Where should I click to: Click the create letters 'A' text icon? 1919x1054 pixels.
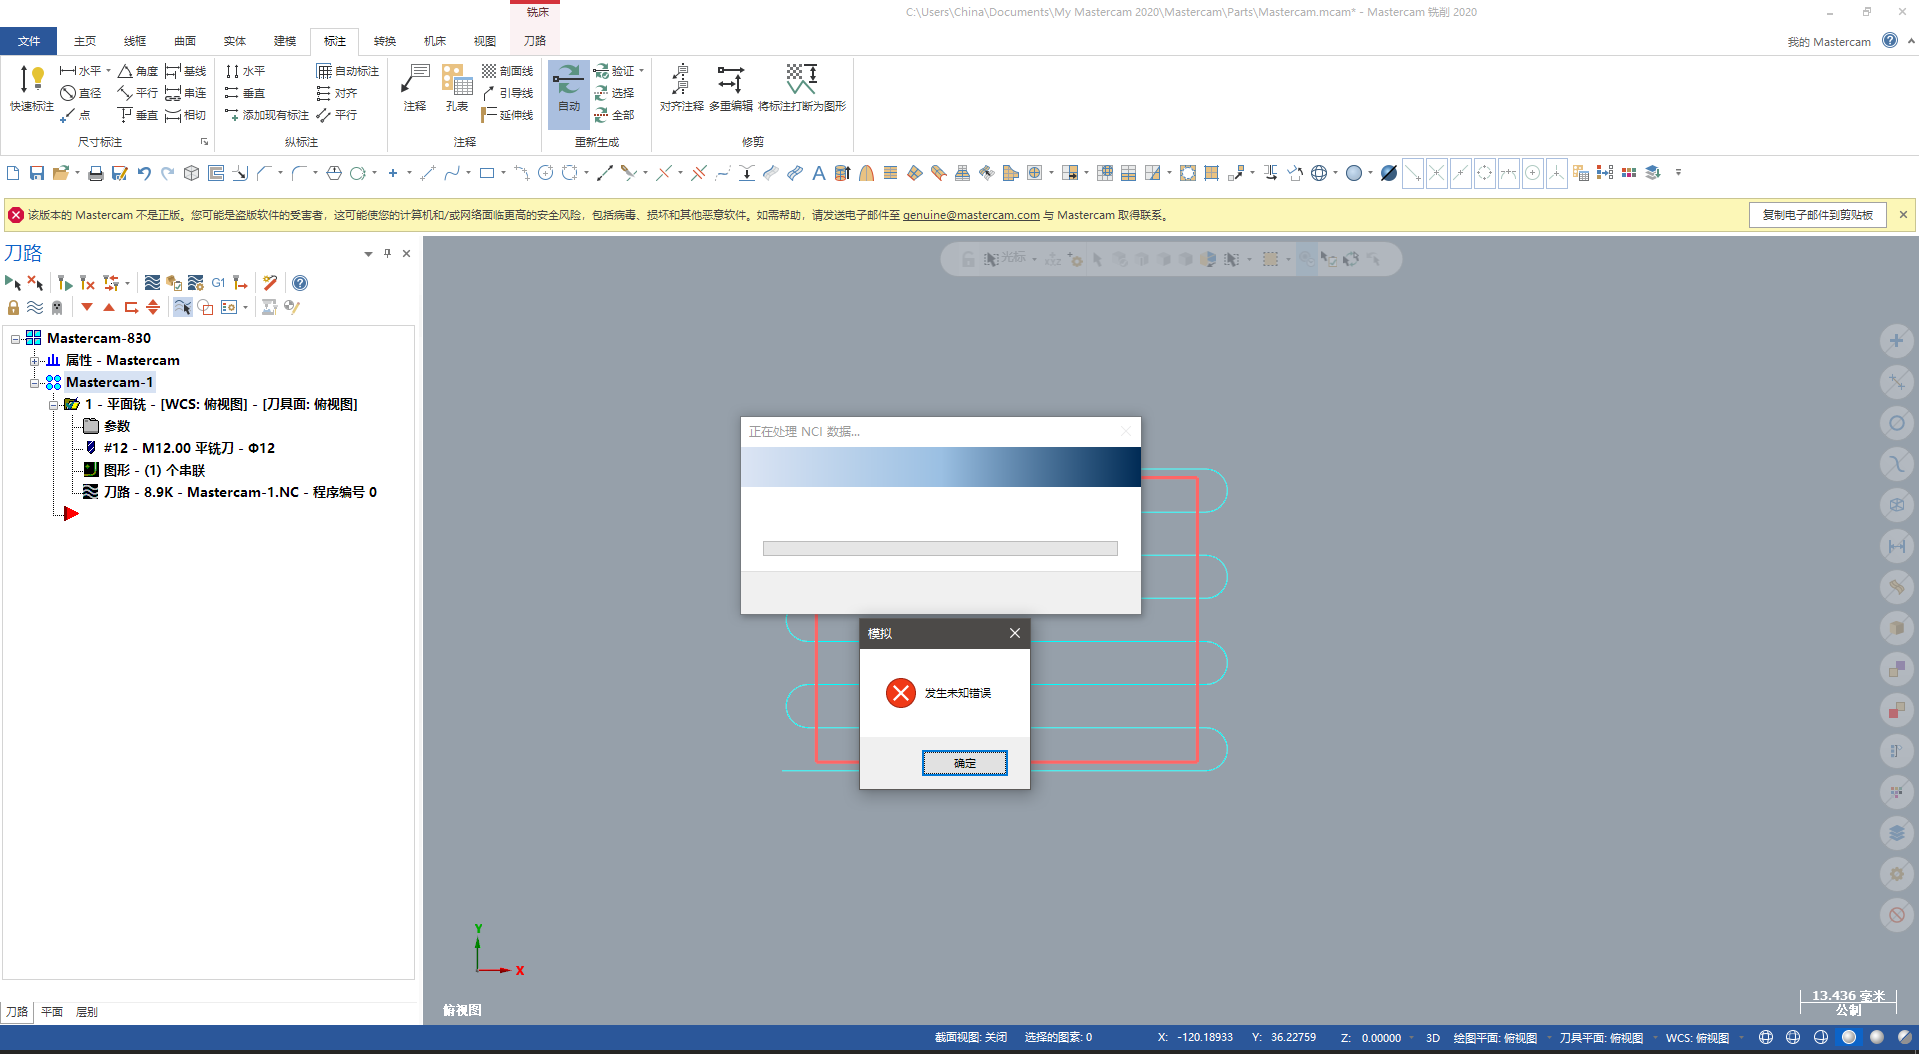pos(818,173)
